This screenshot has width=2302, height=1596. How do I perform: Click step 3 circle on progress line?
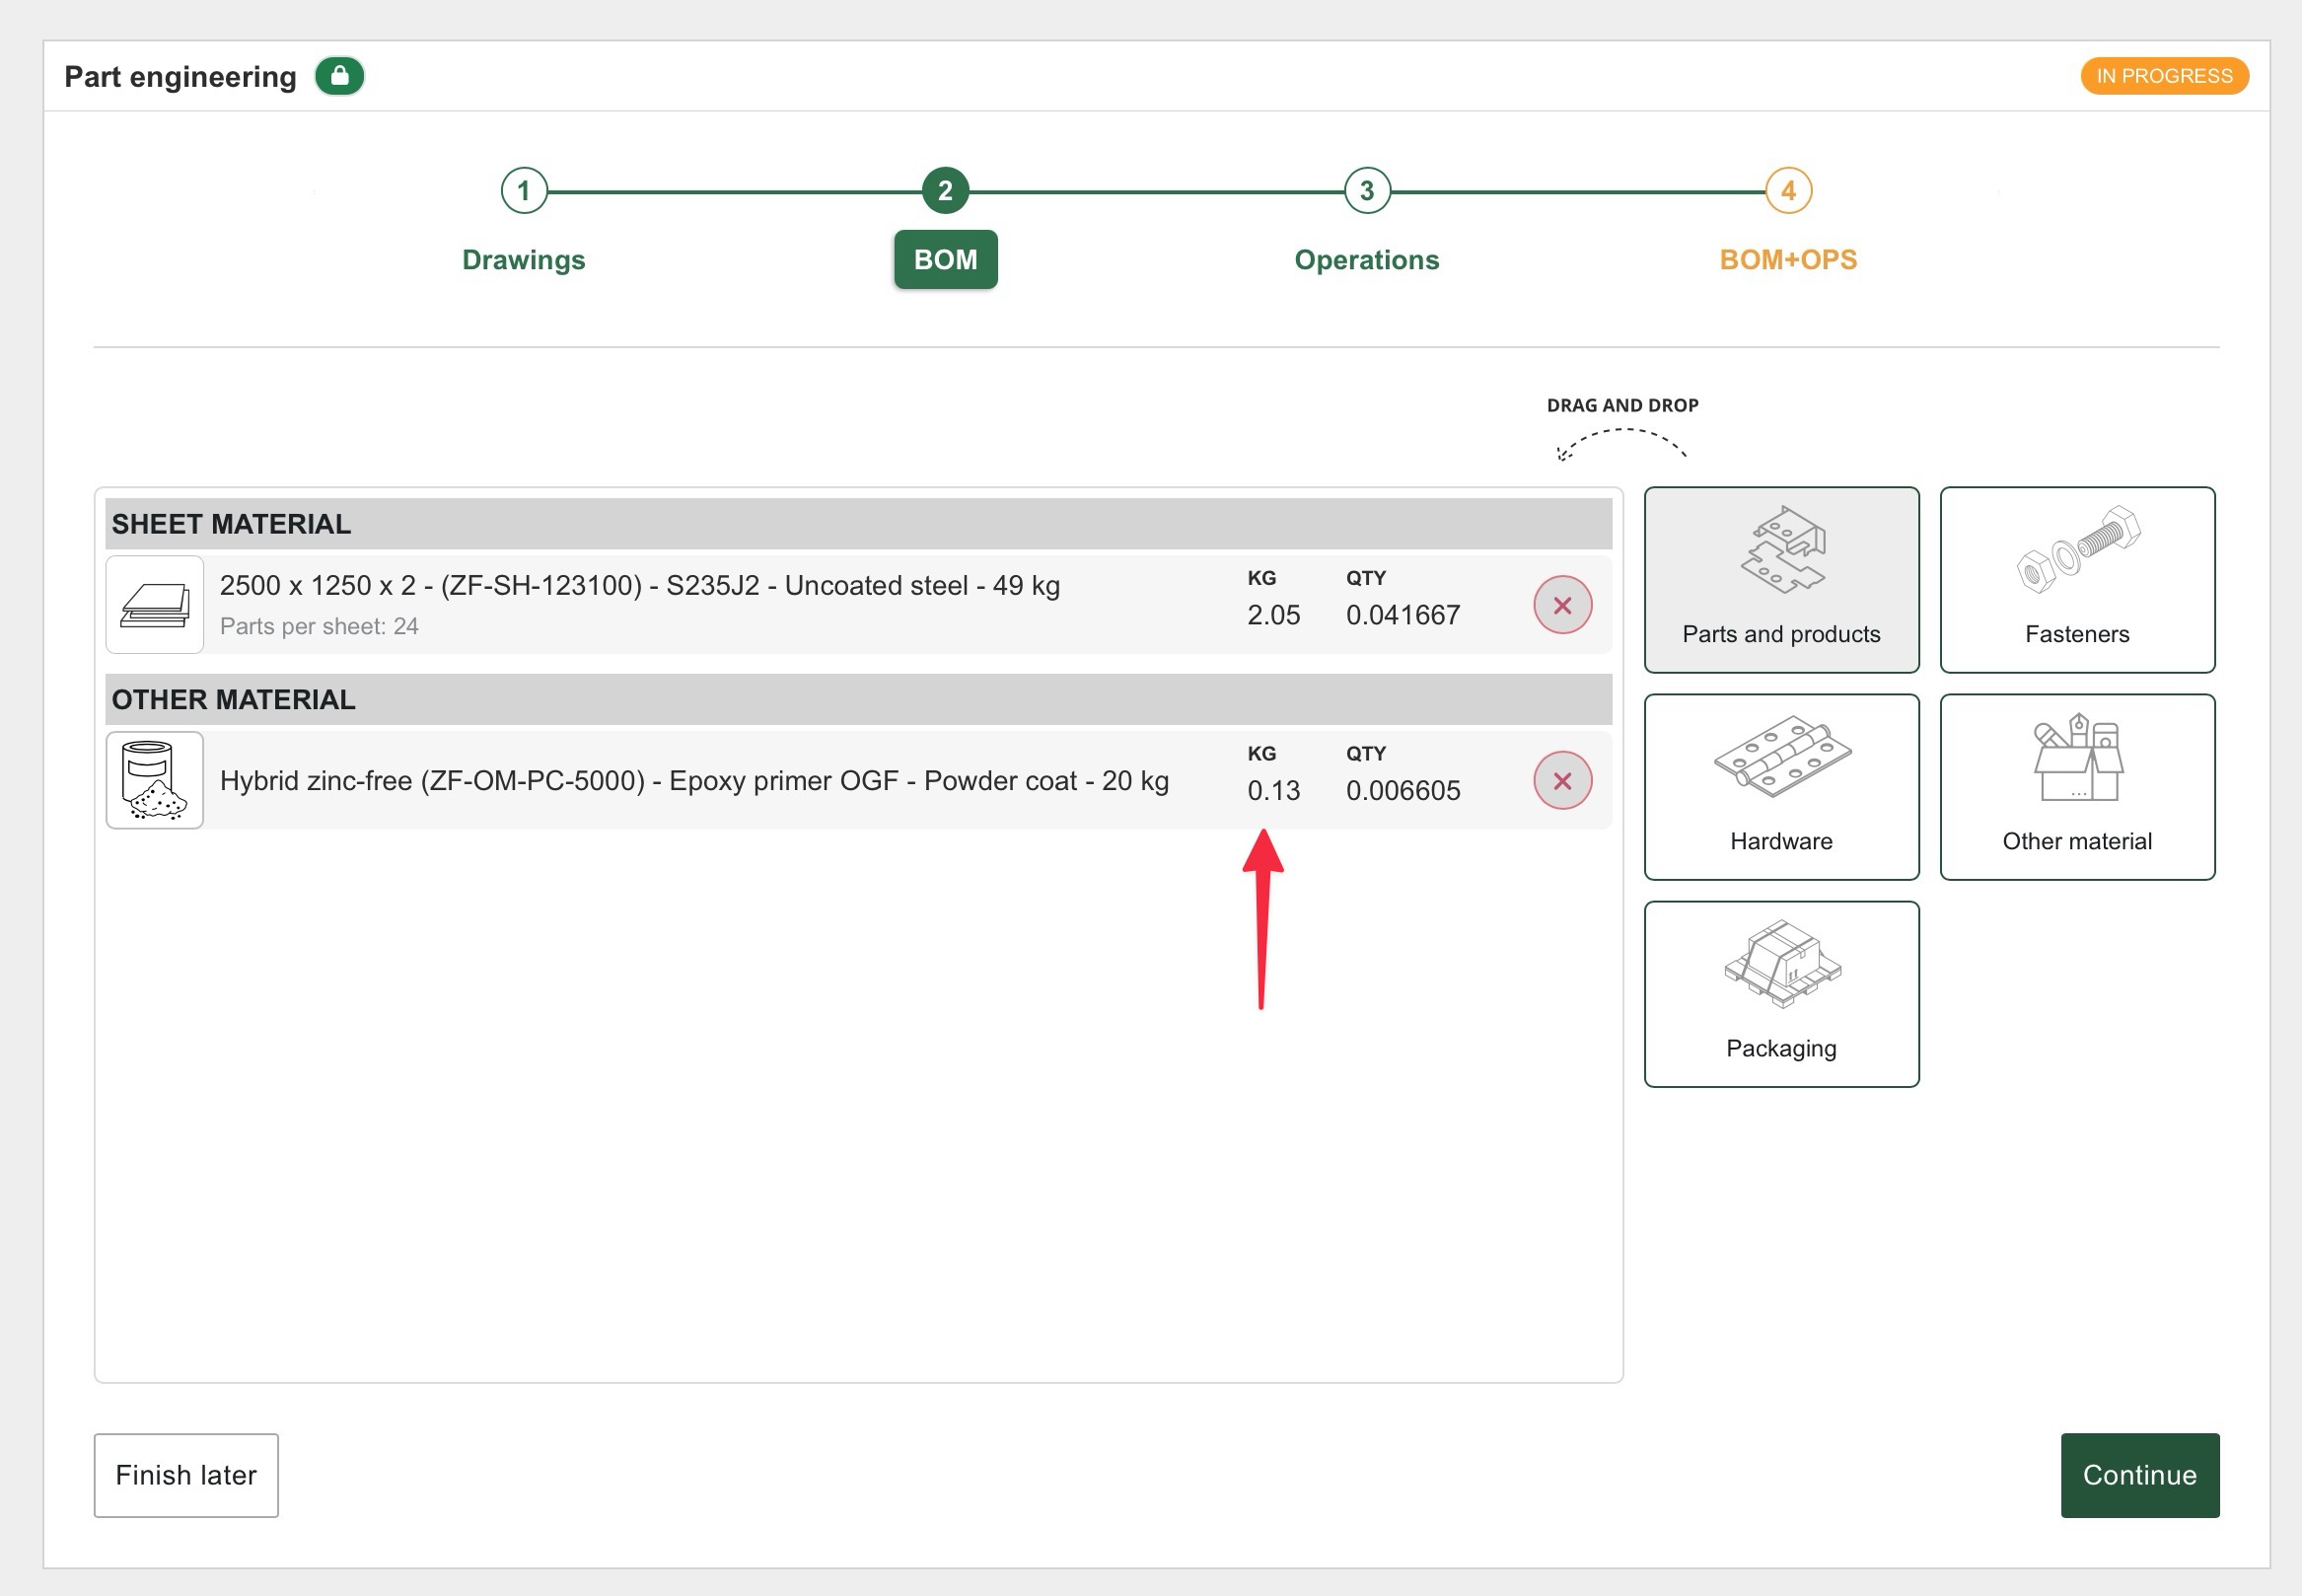[1366, 190]
